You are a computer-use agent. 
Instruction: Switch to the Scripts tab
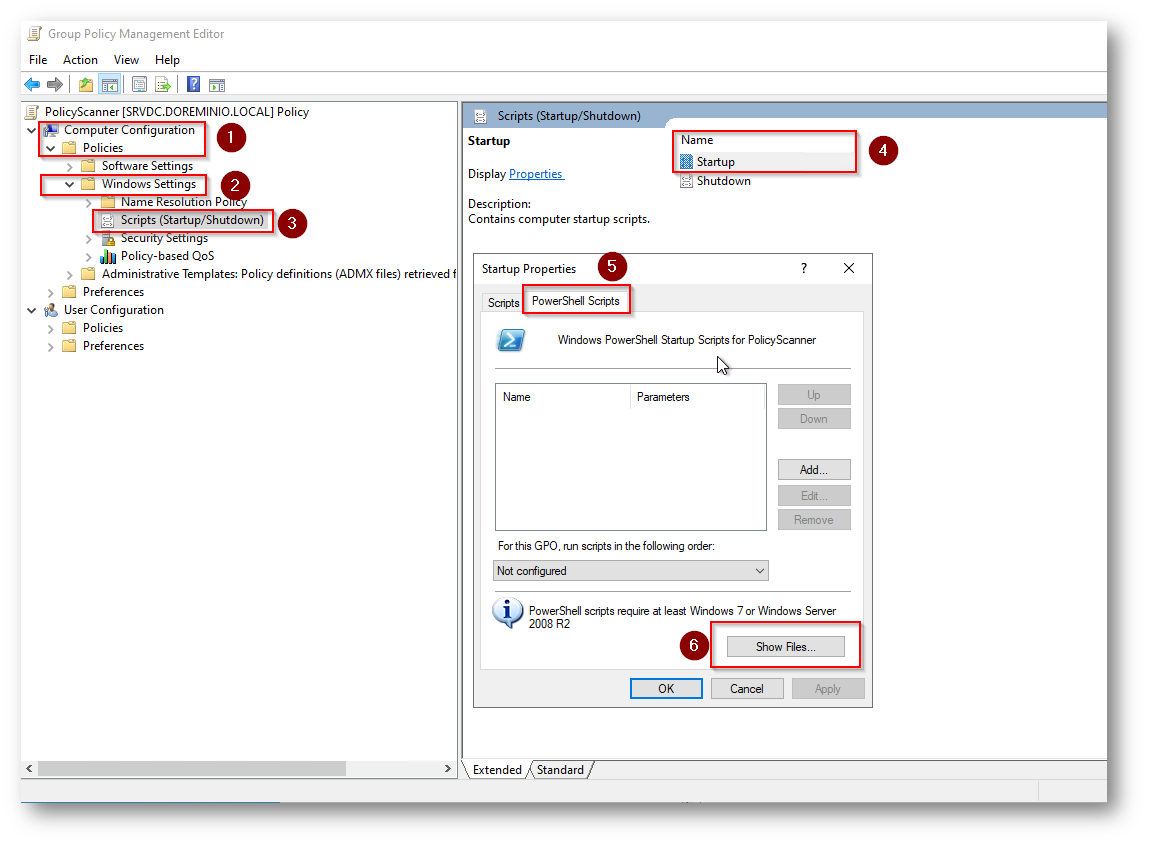(x=503, y=303)
